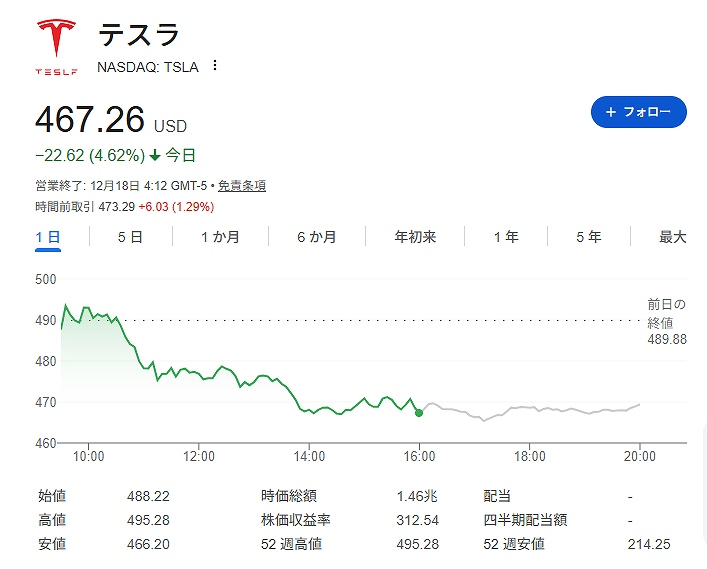Switch to the 1か月 one-month tab

tap(220, 237)
